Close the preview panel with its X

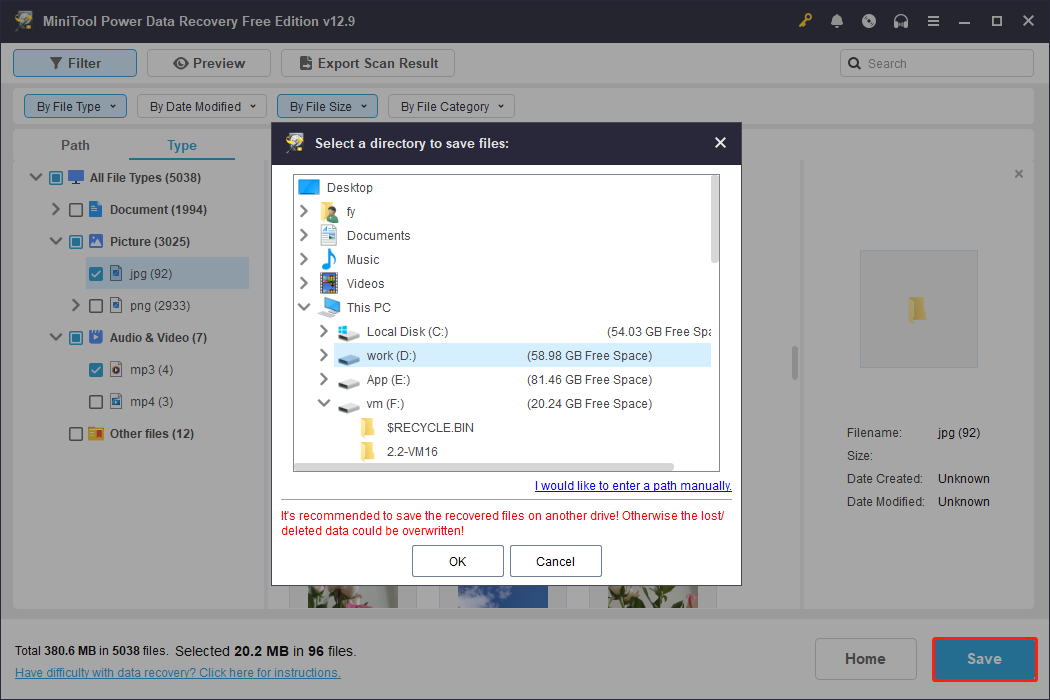[x=1019, y=174]
